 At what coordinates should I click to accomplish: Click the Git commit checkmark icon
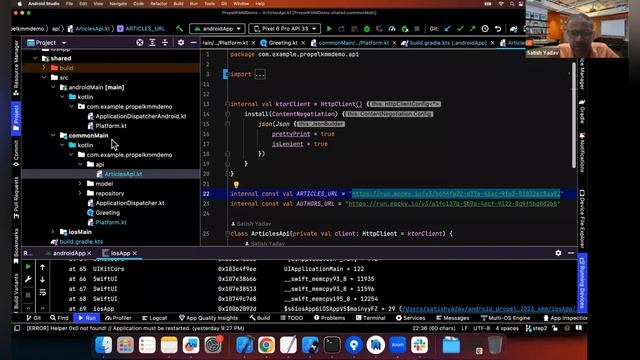(x=460, y=29)
